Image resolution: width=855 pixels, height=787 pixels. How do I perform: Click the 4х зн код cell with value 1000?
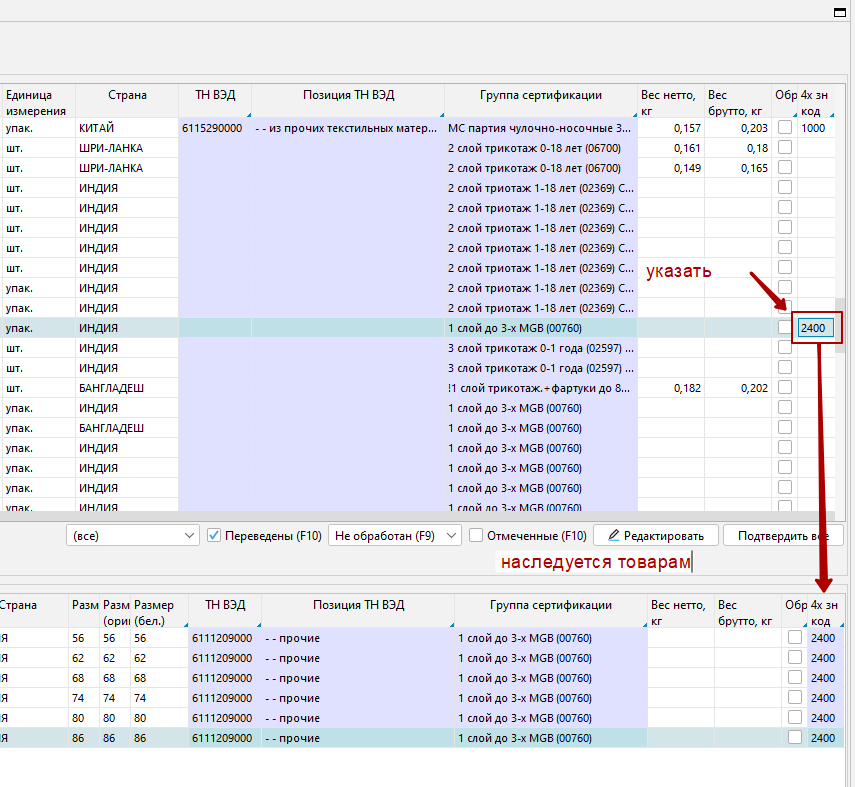(x=814, y=128)
